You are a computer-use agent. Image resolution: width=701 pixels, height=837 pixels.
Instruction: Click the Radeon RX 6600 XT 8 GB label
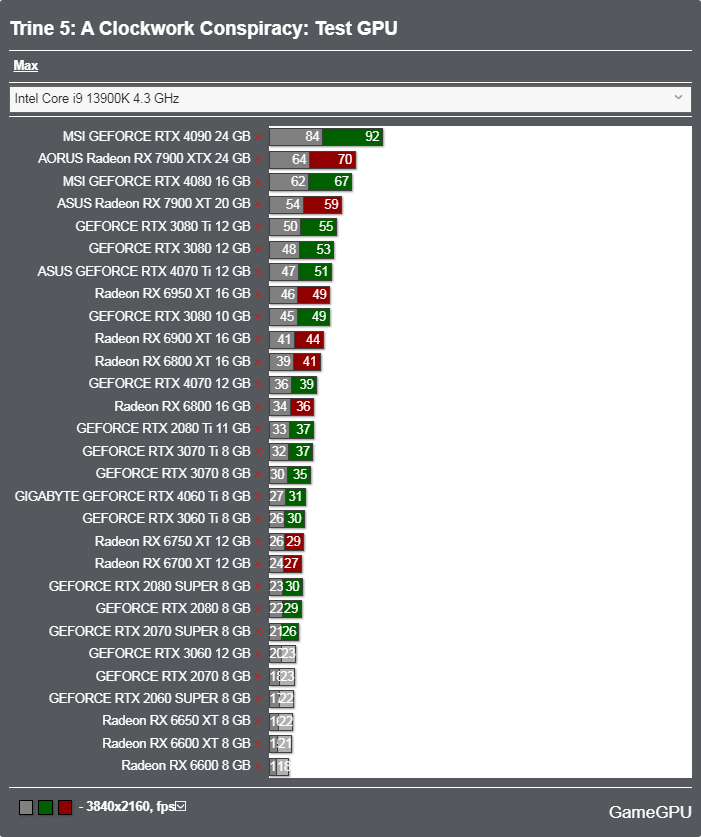[x=177, y=743]
